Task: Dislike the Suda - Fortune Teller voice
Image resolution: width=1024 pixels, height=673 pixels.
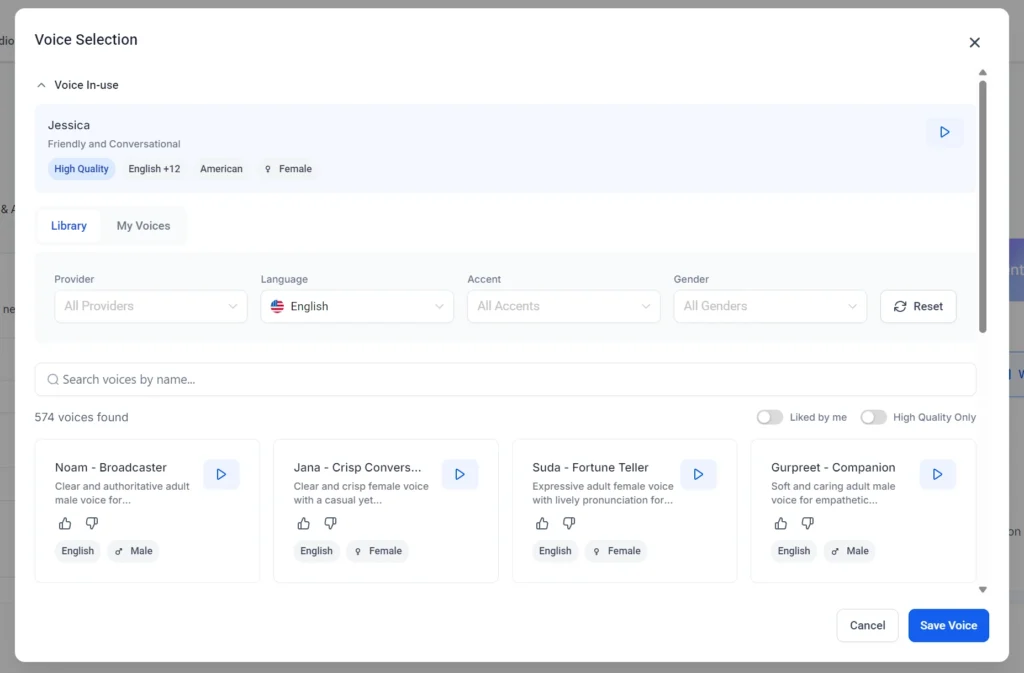Action: coord(569,524)
